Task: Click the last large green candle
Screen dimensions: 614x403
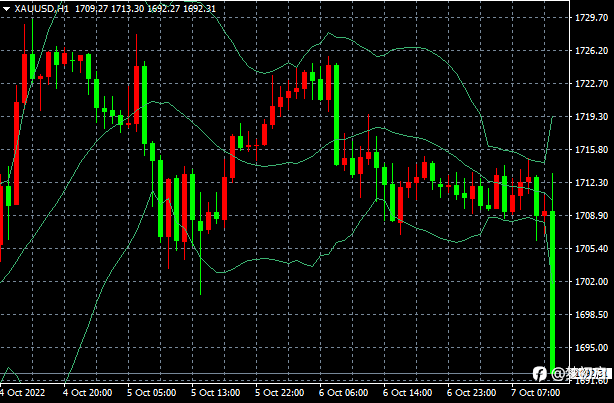Action: pyautogui.click(x=553, y=292)
